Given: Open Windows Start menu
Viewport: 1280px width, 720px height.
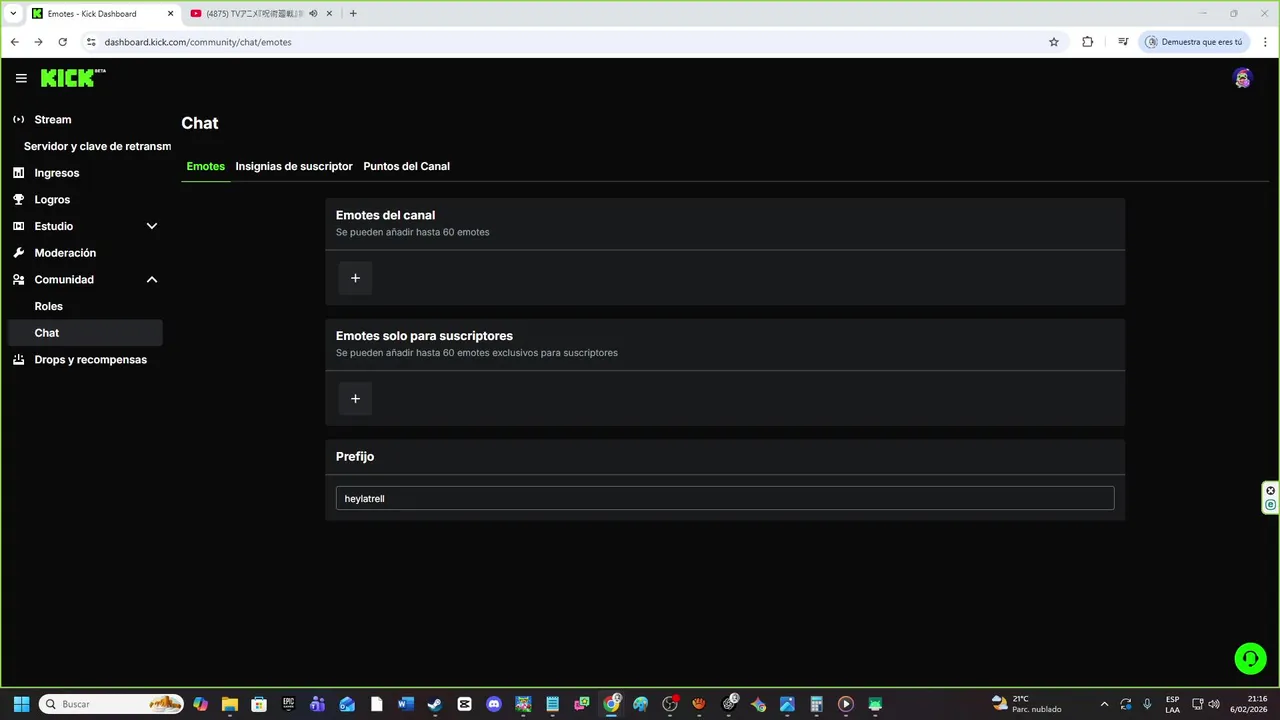Looking at the screenshot, I should click(x=21, y=704).
